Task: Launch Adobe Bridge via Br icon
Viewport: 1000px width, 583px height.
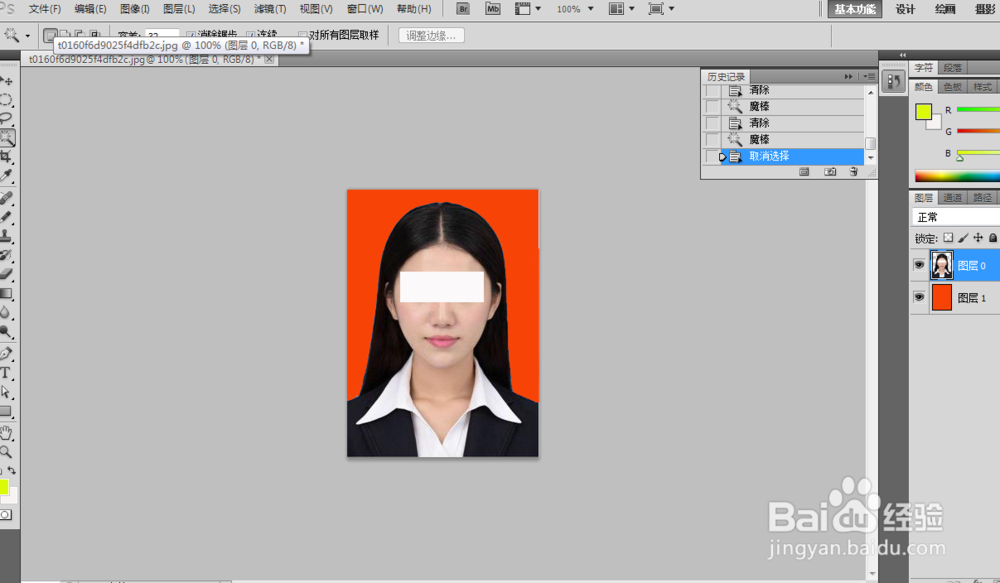Action: coord(464,9)
